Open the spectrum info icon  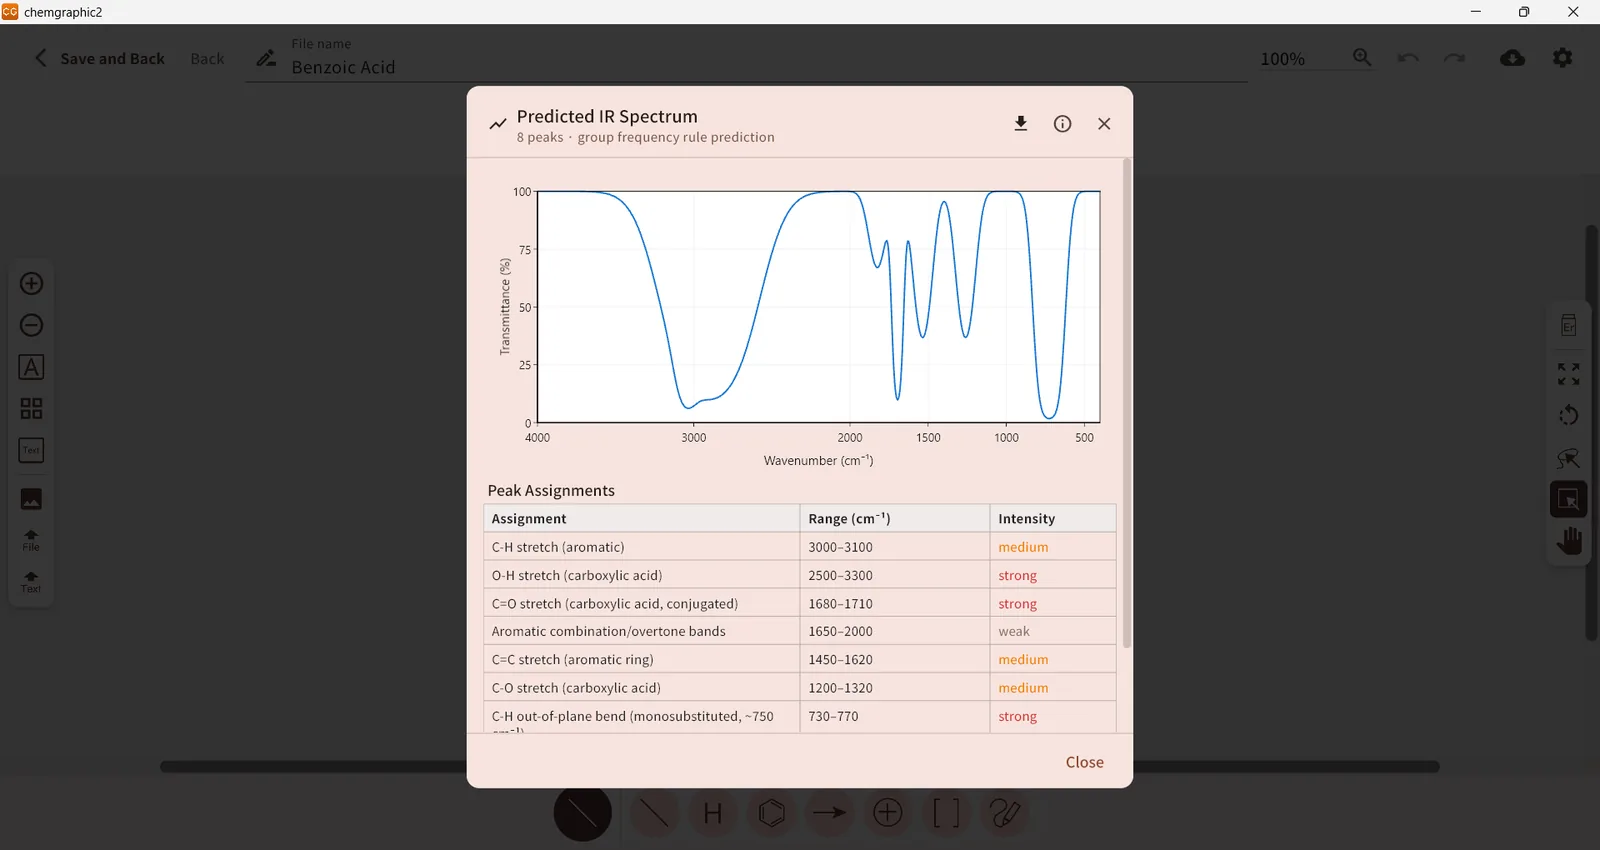1063,123
